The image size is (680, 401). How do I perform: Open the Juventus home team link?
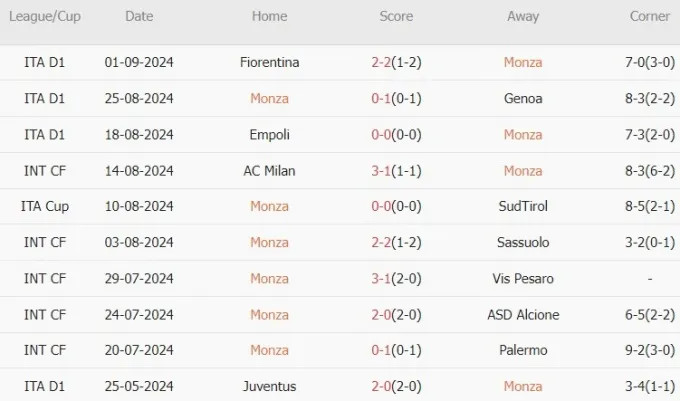coord(269,386)
